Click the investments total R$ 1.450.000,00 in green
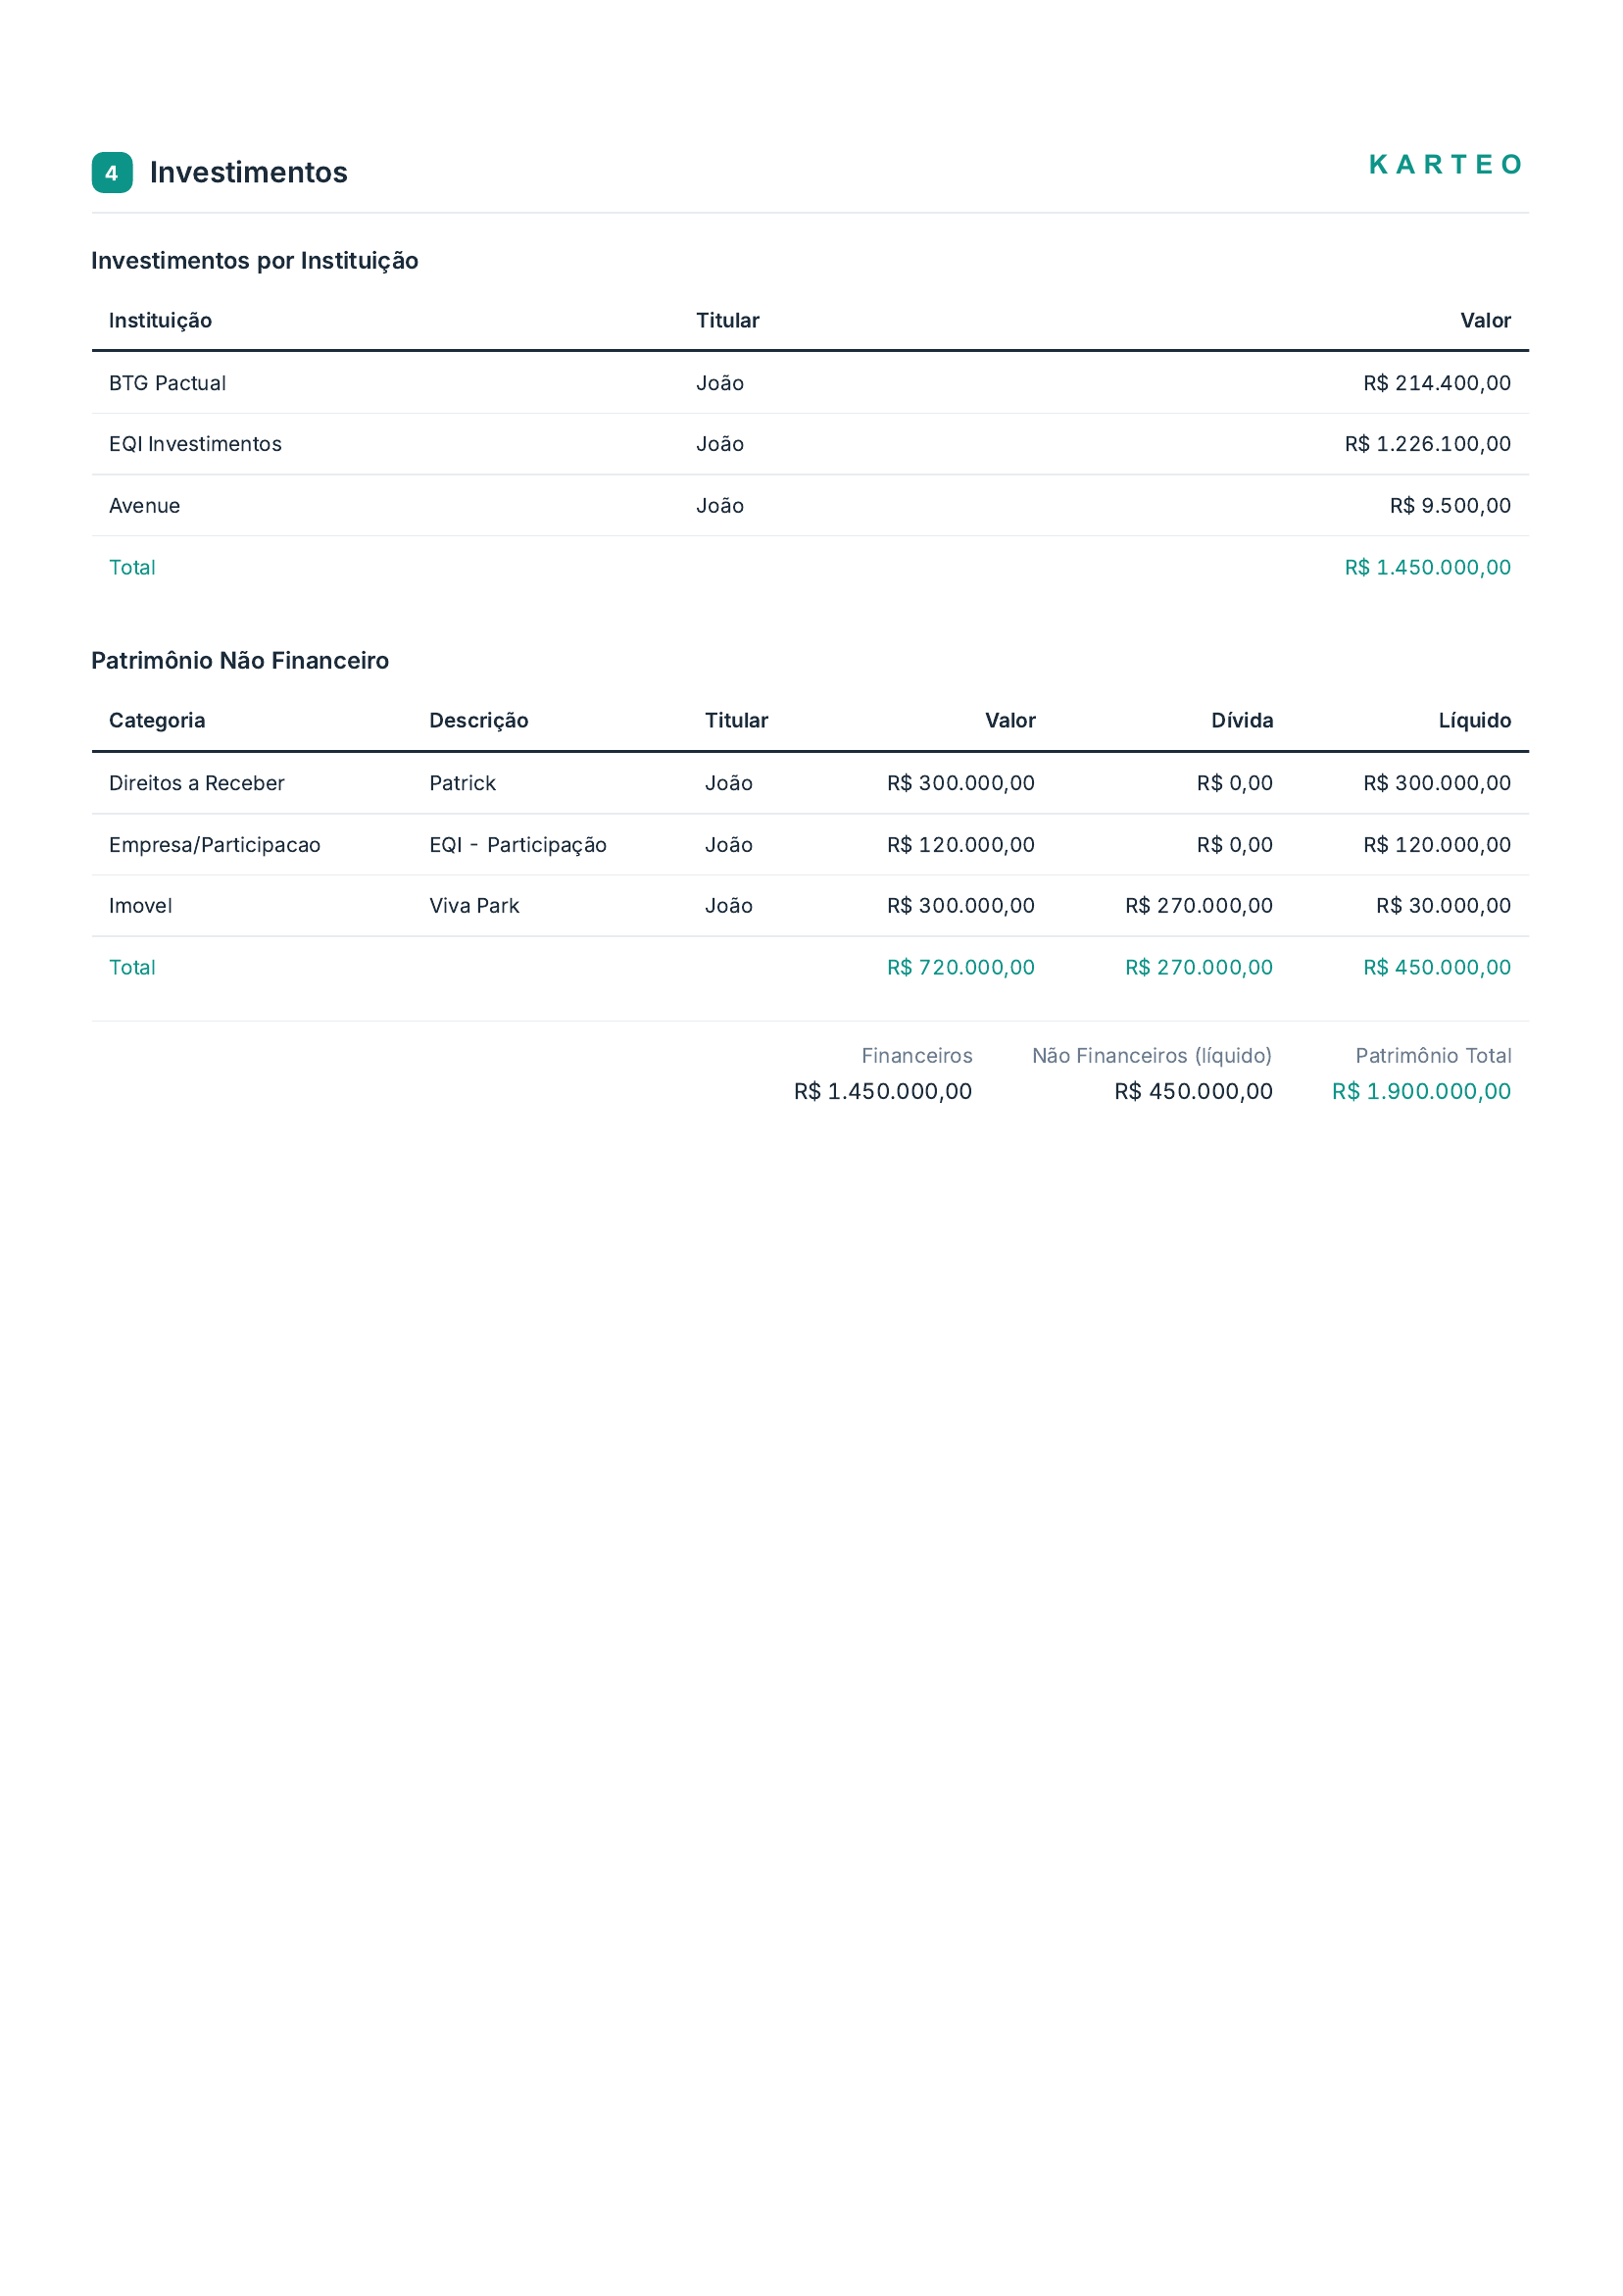This screenshot has height=2296, width=1623. [x=1428, y=567]
